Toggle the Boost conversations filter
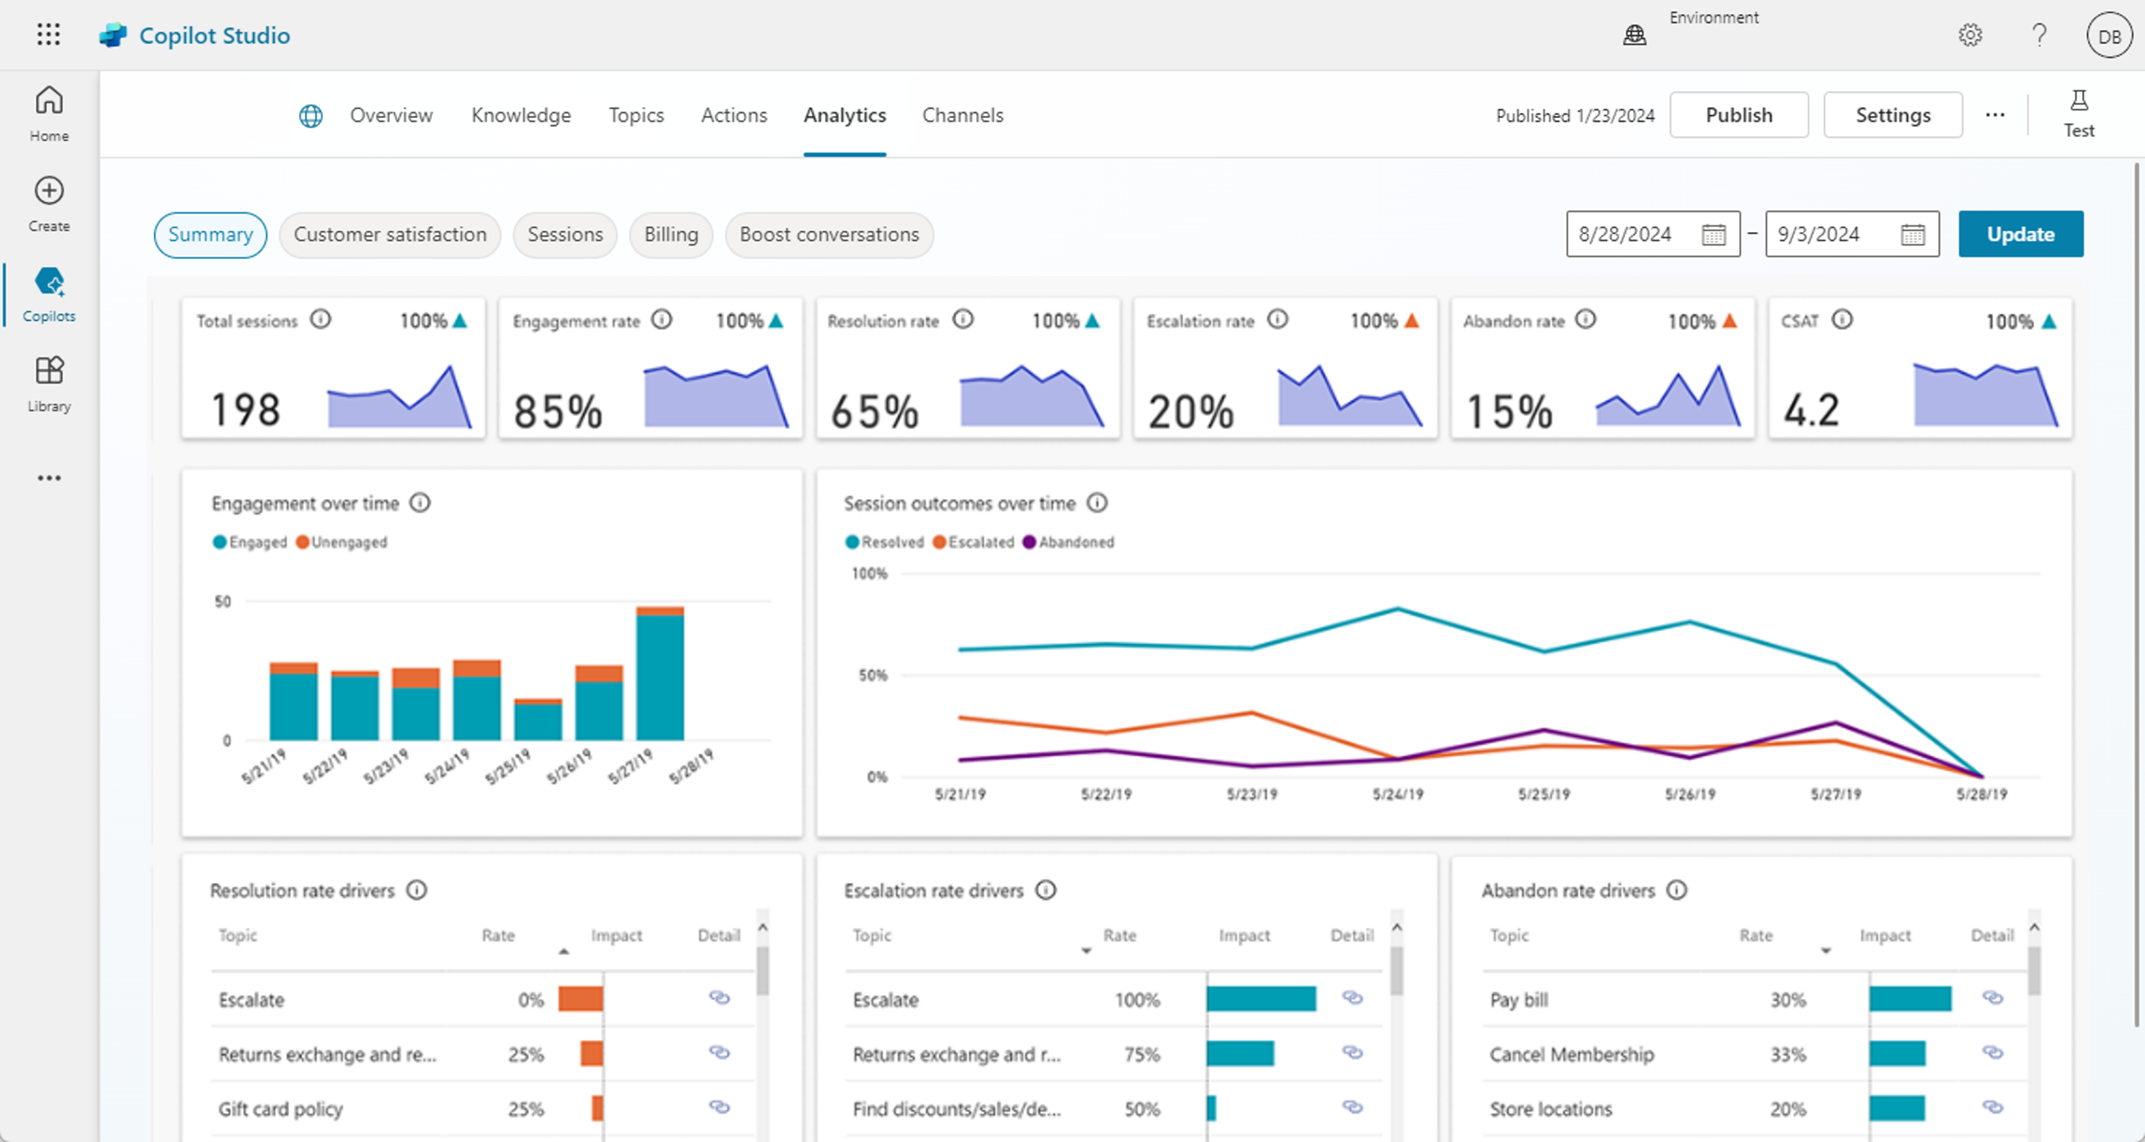Screen dimensions: 2145x1142 (828, 234)
